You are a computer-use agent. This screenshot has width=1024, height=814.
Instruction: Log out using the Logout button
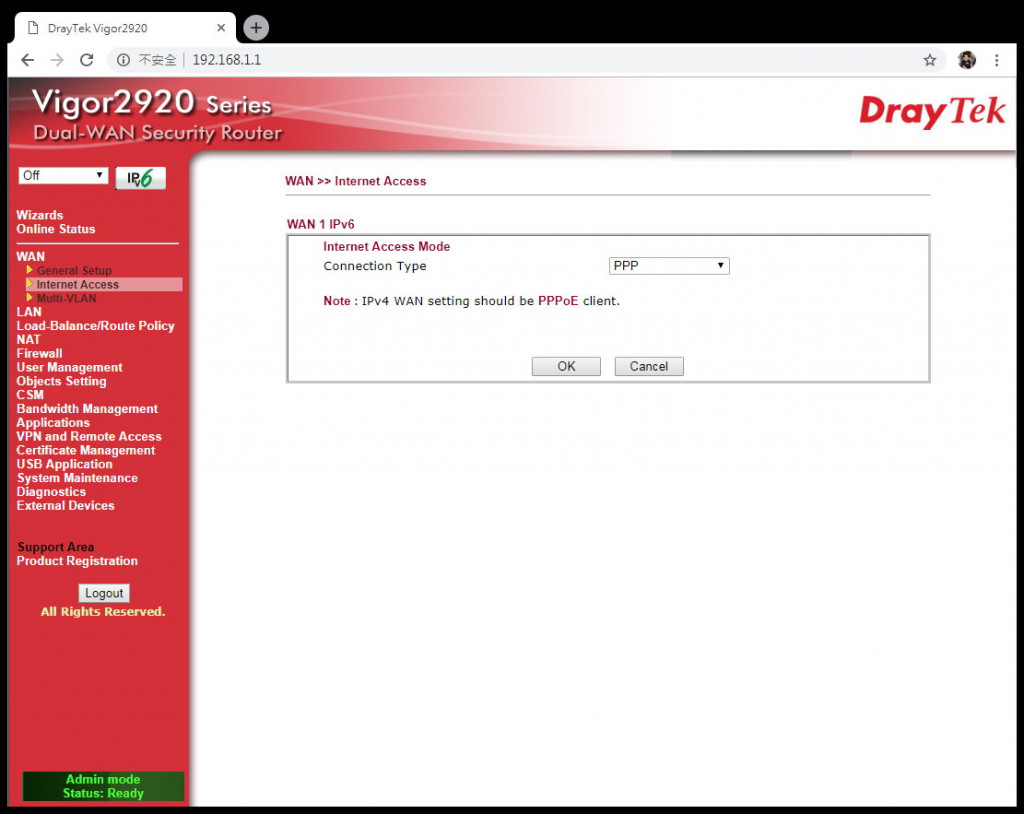pos(104,593)
